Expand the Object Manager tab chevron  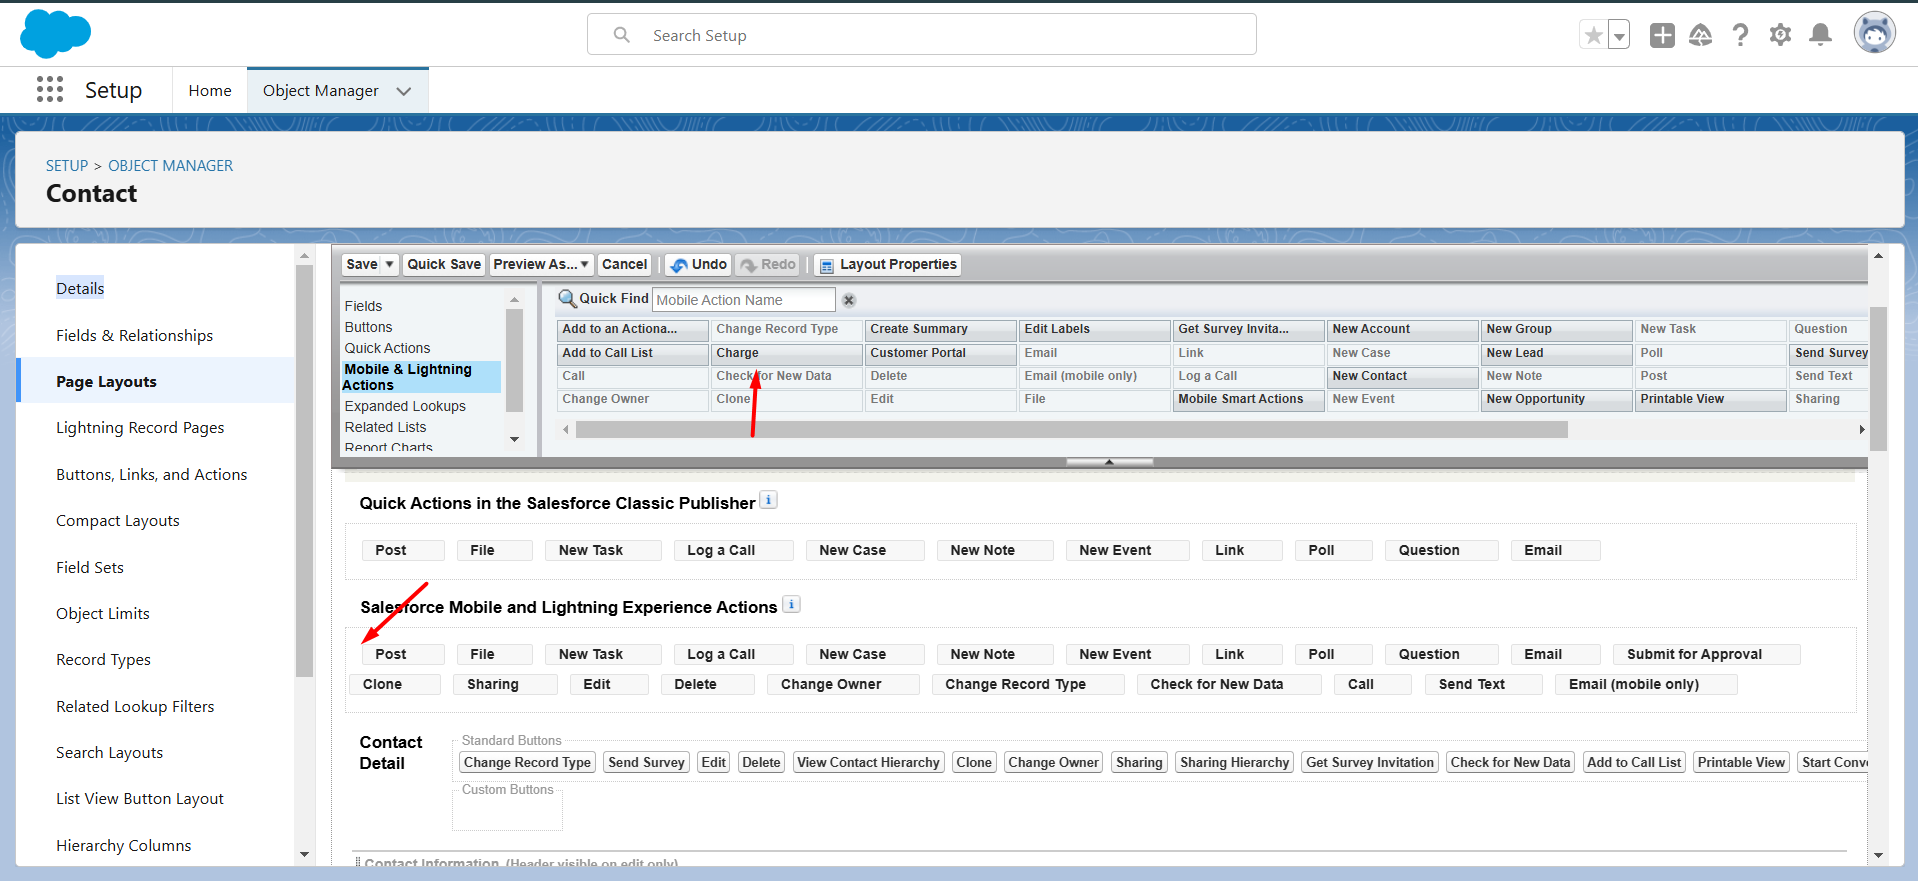click(404, 91)
